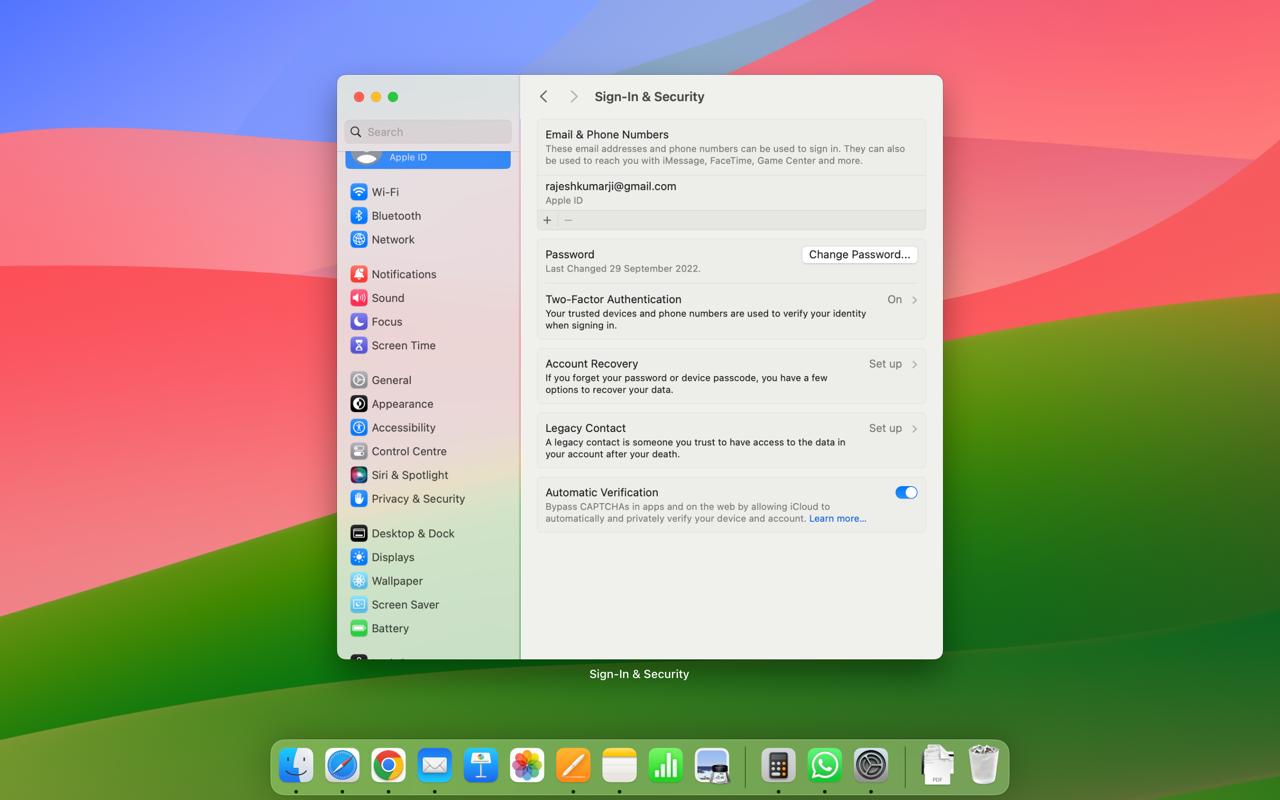Expand Two-Factor Authentication details chevron
This screenshot has height=800, width=1280.
[914, 300]
